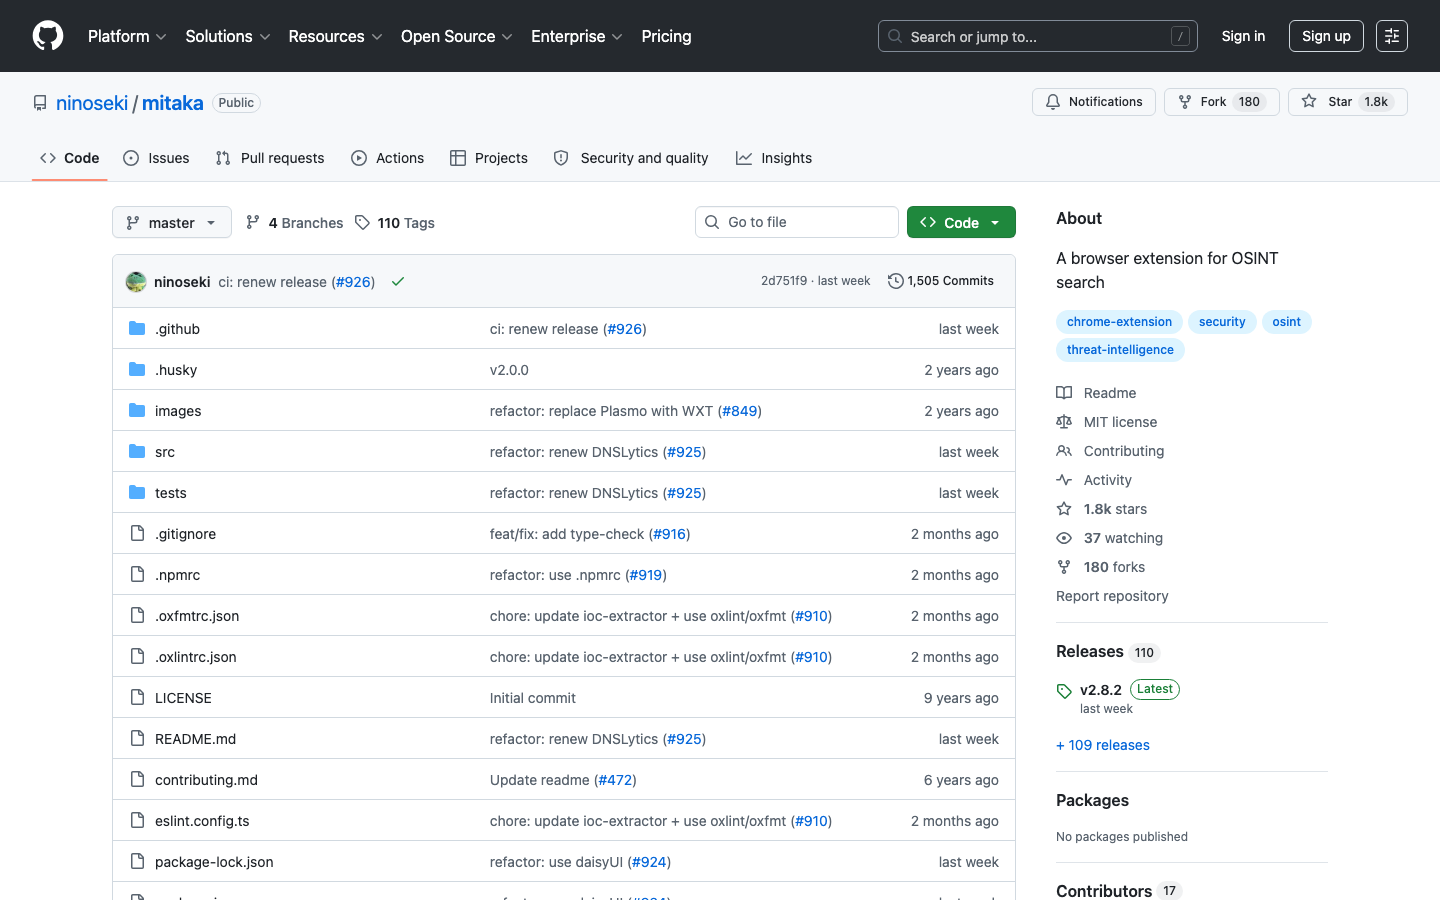Click the Sign in link
1440x900 pixels.
[1243, 36]
